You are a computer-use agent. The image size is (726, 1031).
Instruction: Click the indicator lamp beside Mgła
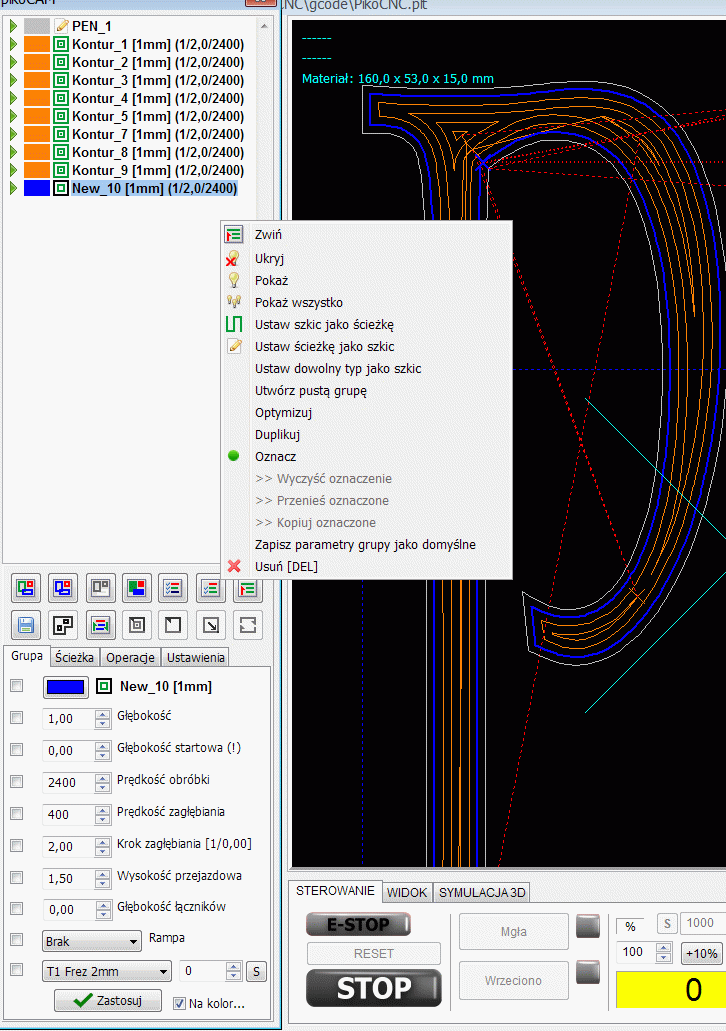588,926
